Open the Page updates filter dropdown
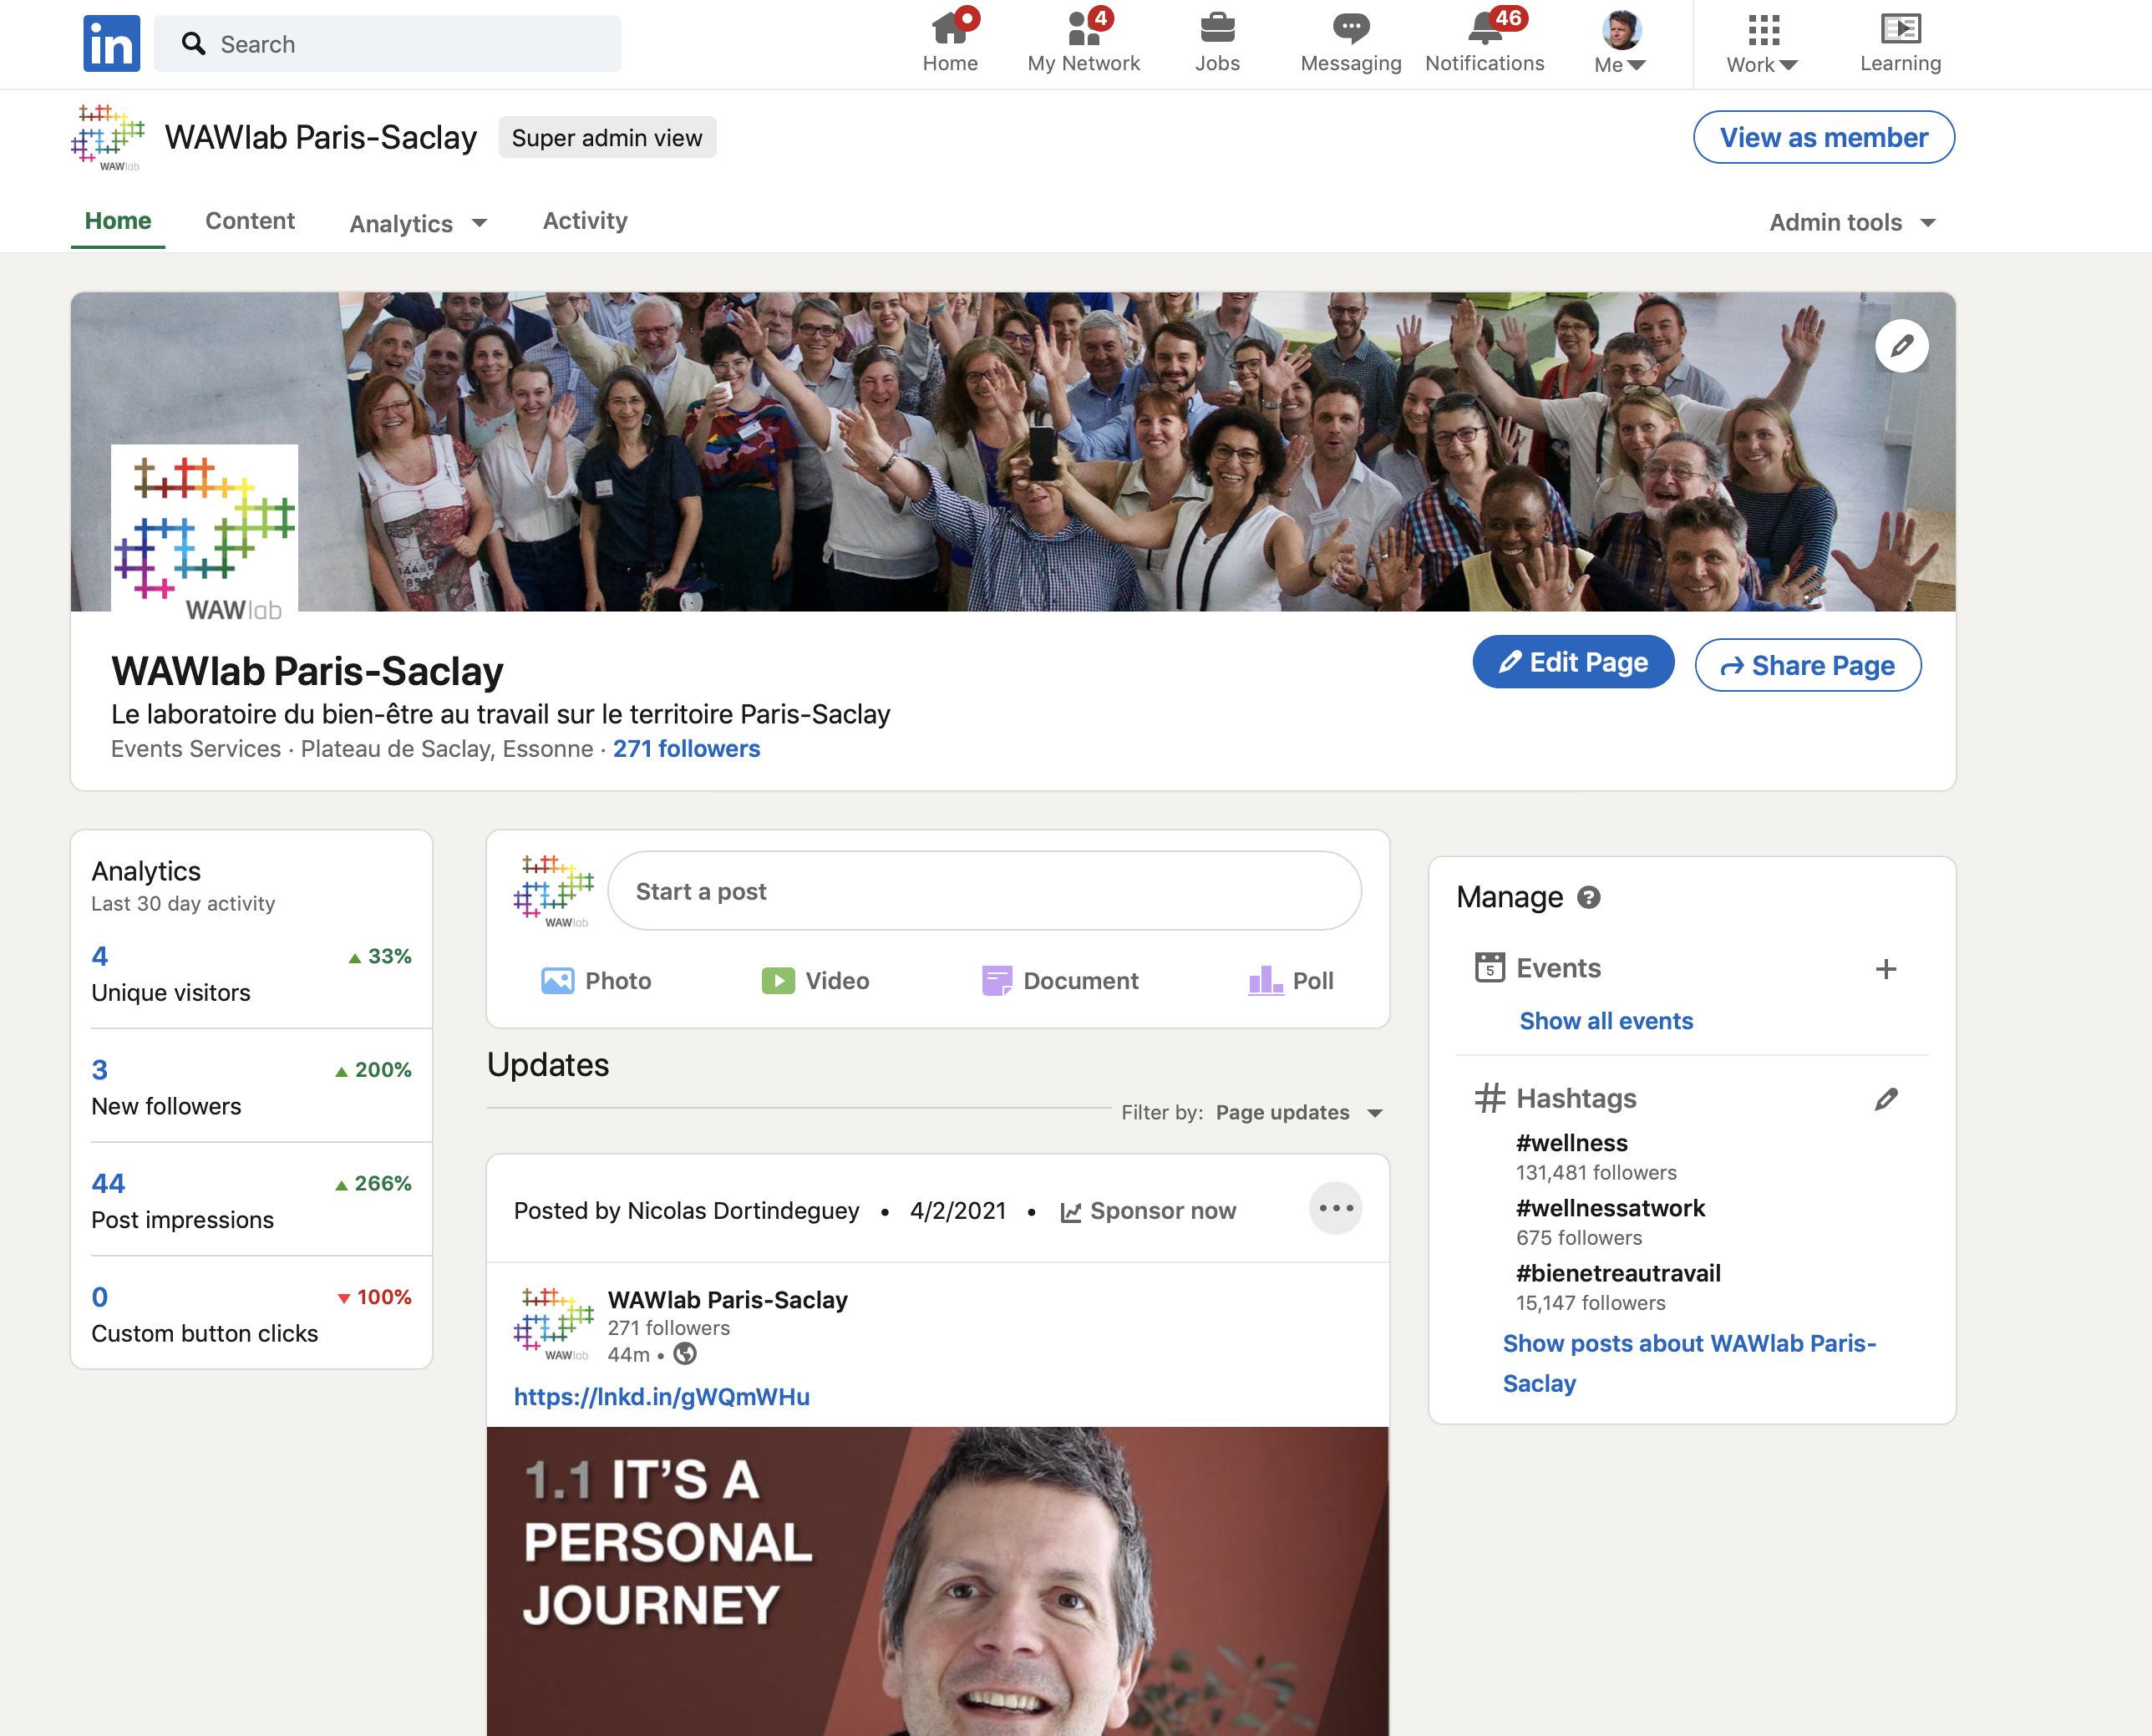2152x1736 pixels. tap(1298, 1112)
